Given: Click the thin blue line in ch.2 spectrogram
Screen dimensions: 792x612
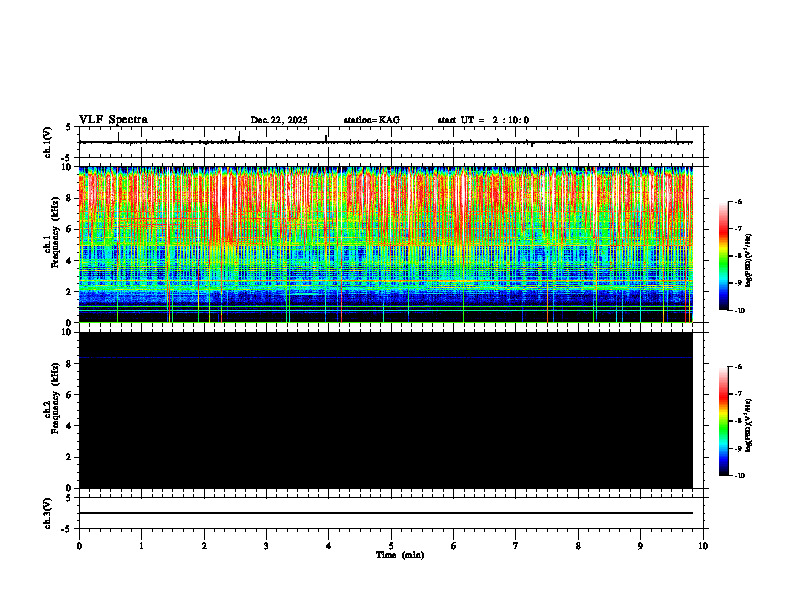Looking at the screenshot, I should coord(386,358).
